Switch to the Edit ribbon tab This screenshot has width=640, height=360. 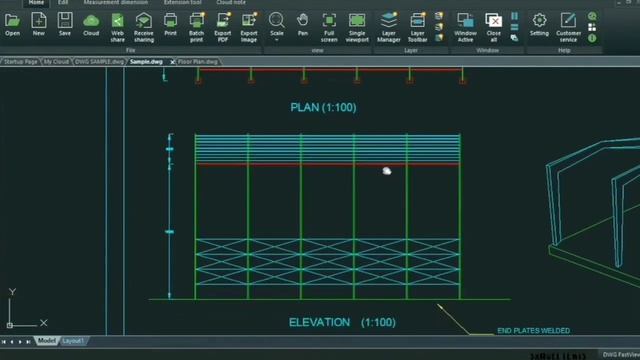point(62,2)
